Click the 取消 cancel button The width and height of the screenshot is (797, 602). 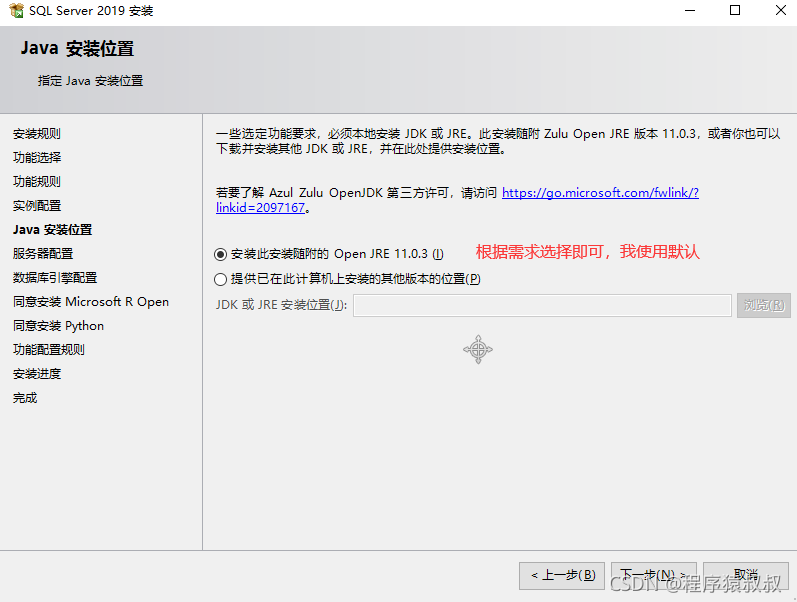click(x=746, y=576)
